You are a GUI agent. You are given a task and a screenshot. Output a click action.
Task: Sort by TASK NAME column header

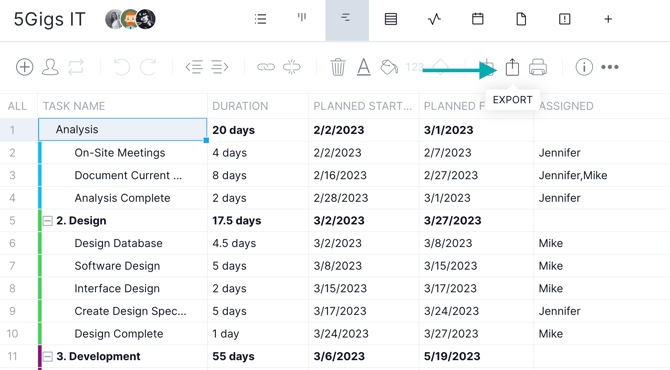tap(74, 106)
